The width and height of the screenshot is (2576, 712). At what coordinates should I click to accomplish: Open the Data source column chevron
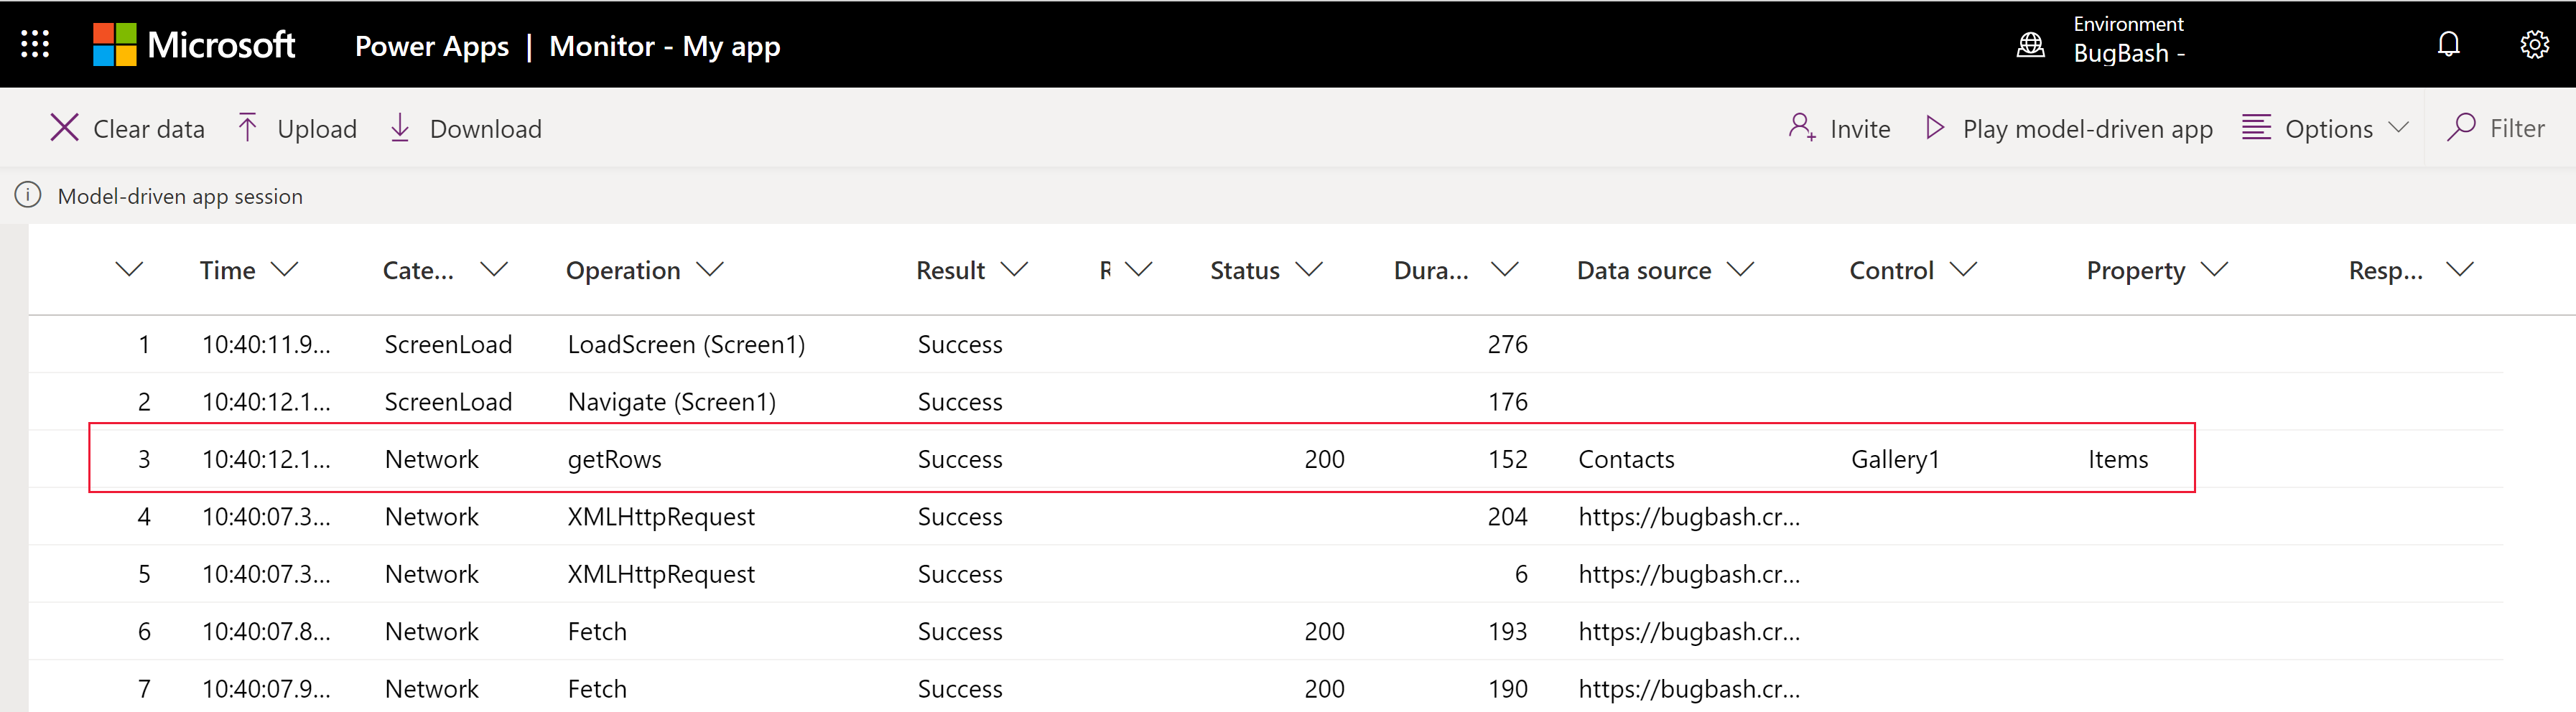click(x=1741, y=269)
